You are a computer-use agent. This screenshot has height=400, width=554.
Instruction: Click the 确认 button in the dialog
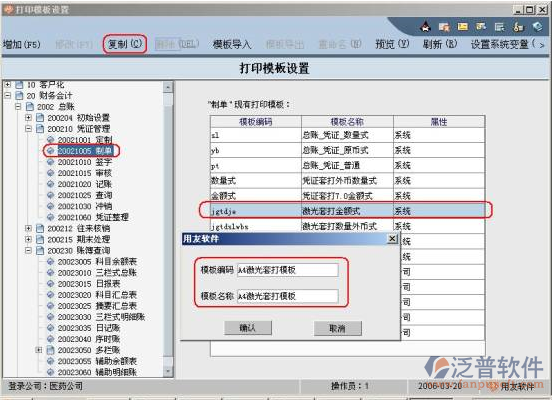click(248, 328)
